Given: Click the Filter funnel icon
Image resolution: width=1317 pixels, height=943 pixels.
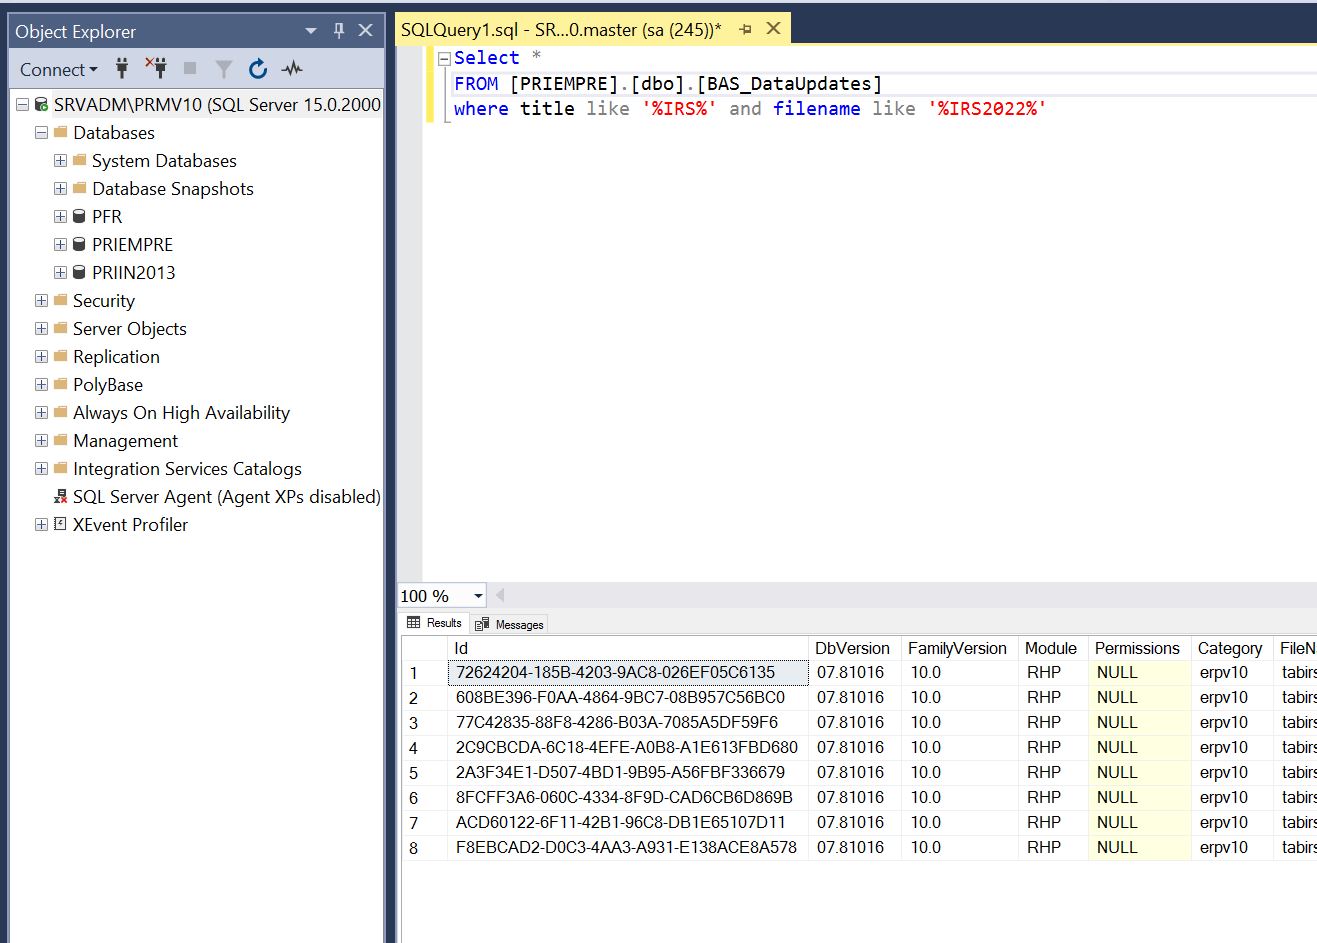Looking at the screenshot, I should pos(224,69).
